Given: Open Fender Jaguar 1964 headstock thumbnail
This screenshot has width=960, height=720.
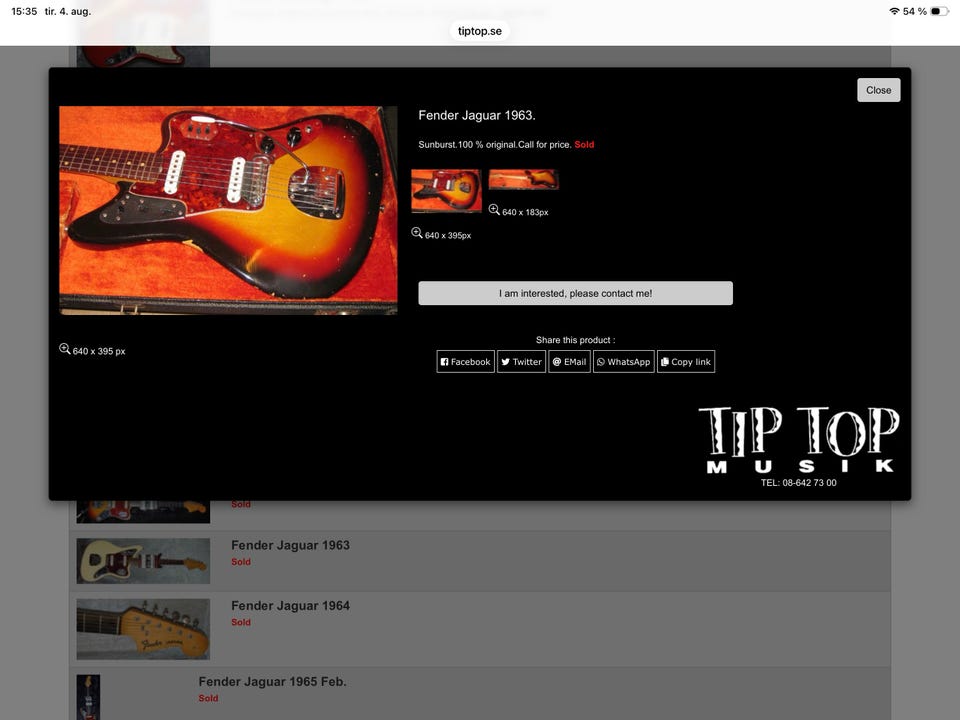Looking at the screenshot, I should pos(143,629).
